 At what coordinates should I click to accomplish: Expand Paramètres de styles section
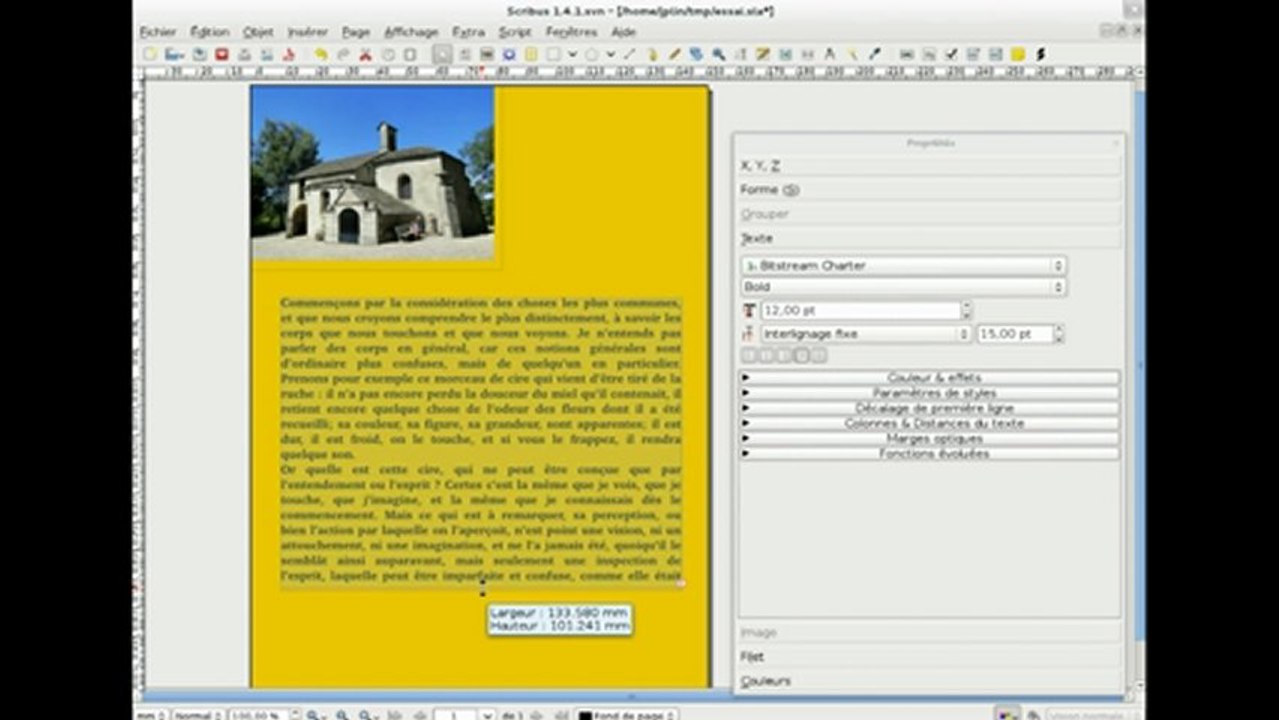pyautogui.click(x=929, y=393)
